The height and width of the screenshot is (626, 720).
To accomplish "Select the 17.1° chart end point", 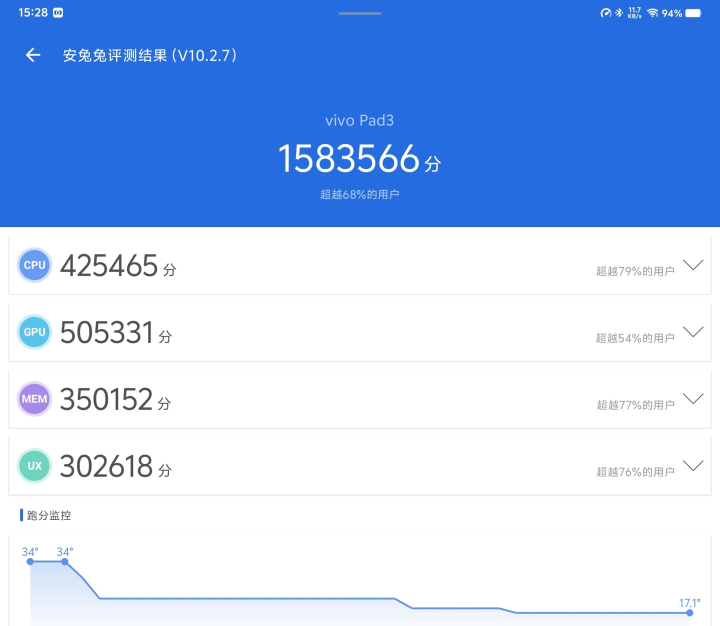I will [x=690, y=613].
